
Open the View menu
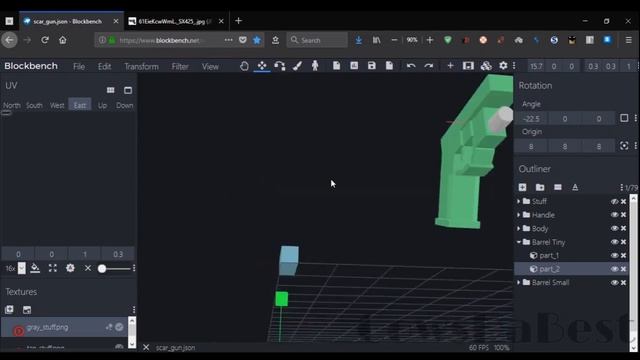(210, 67)
